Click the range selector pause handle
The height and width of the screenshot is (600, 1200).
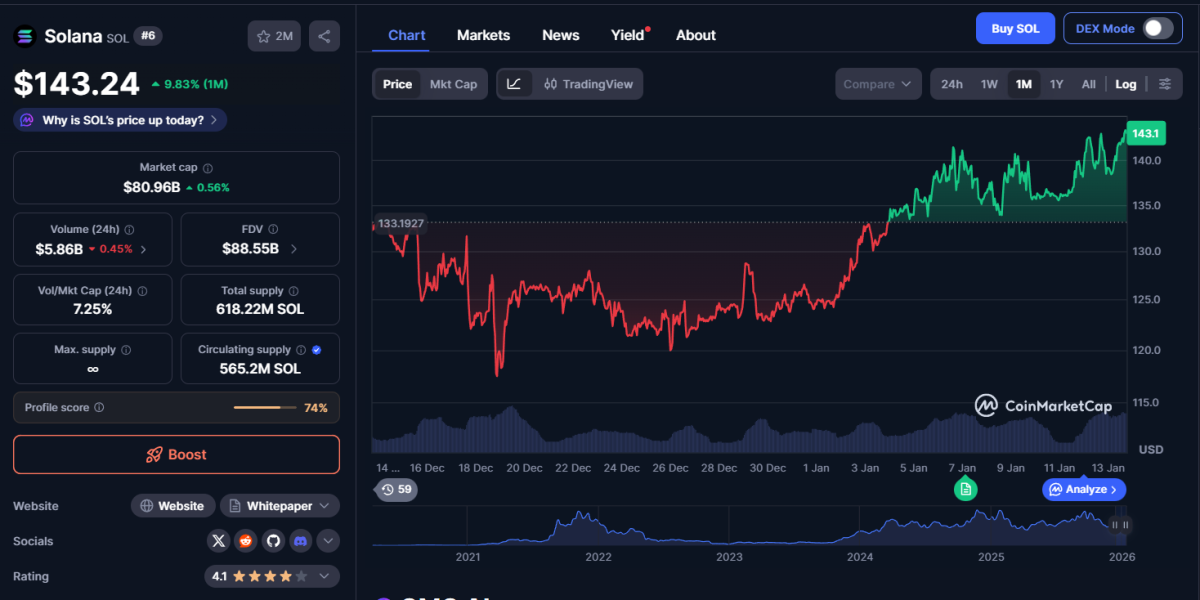pos(1122,524)
